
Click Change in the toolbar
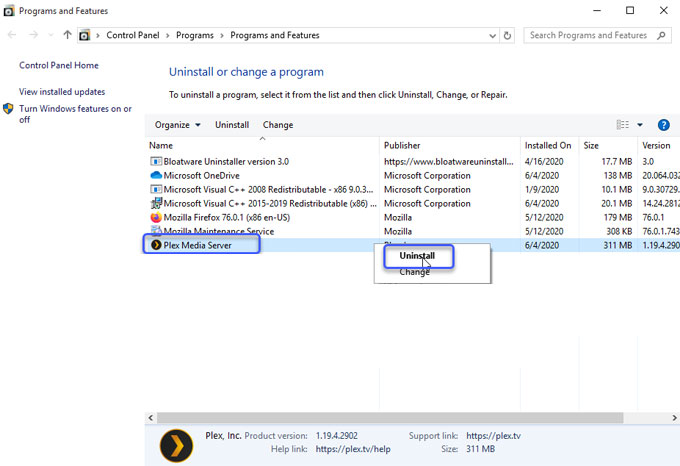tap(278, 125)
